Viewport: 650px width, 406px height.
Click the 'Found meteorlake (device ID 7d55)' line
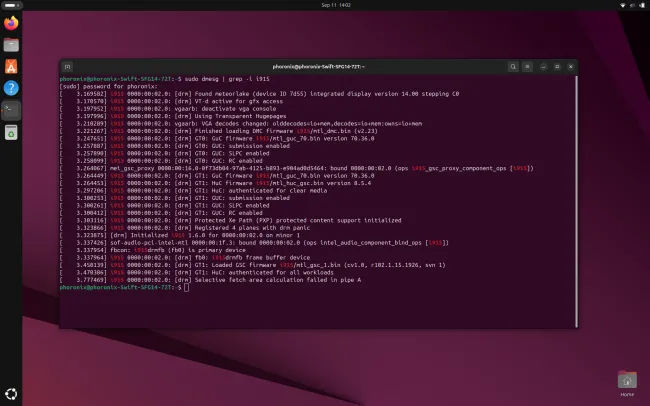[x=260, y=94]
